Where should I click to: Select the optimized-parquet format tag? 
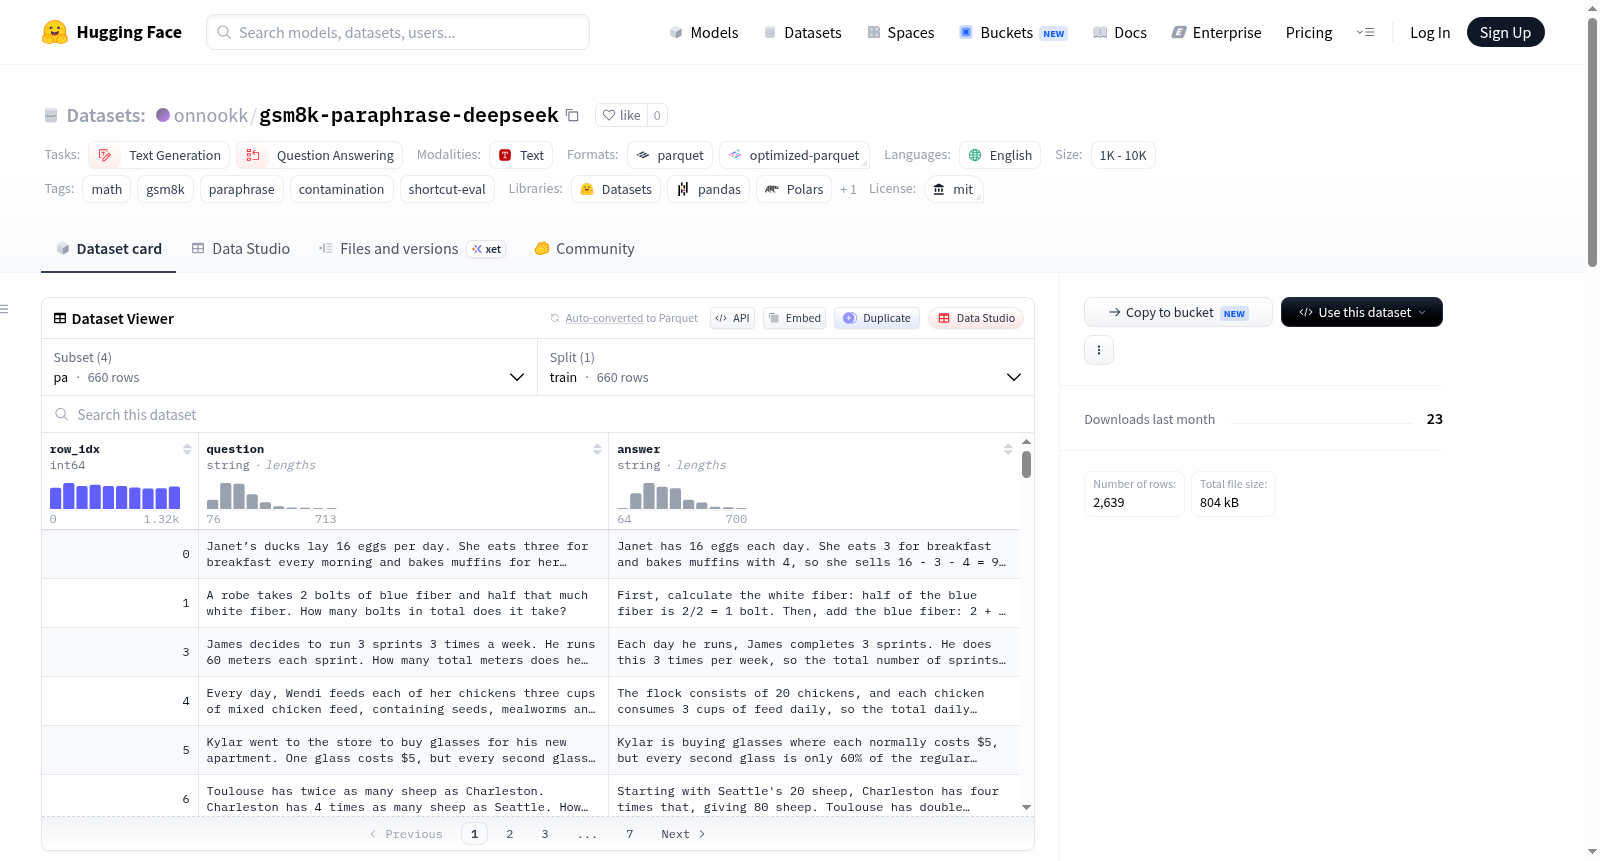(x=794, y=155)
